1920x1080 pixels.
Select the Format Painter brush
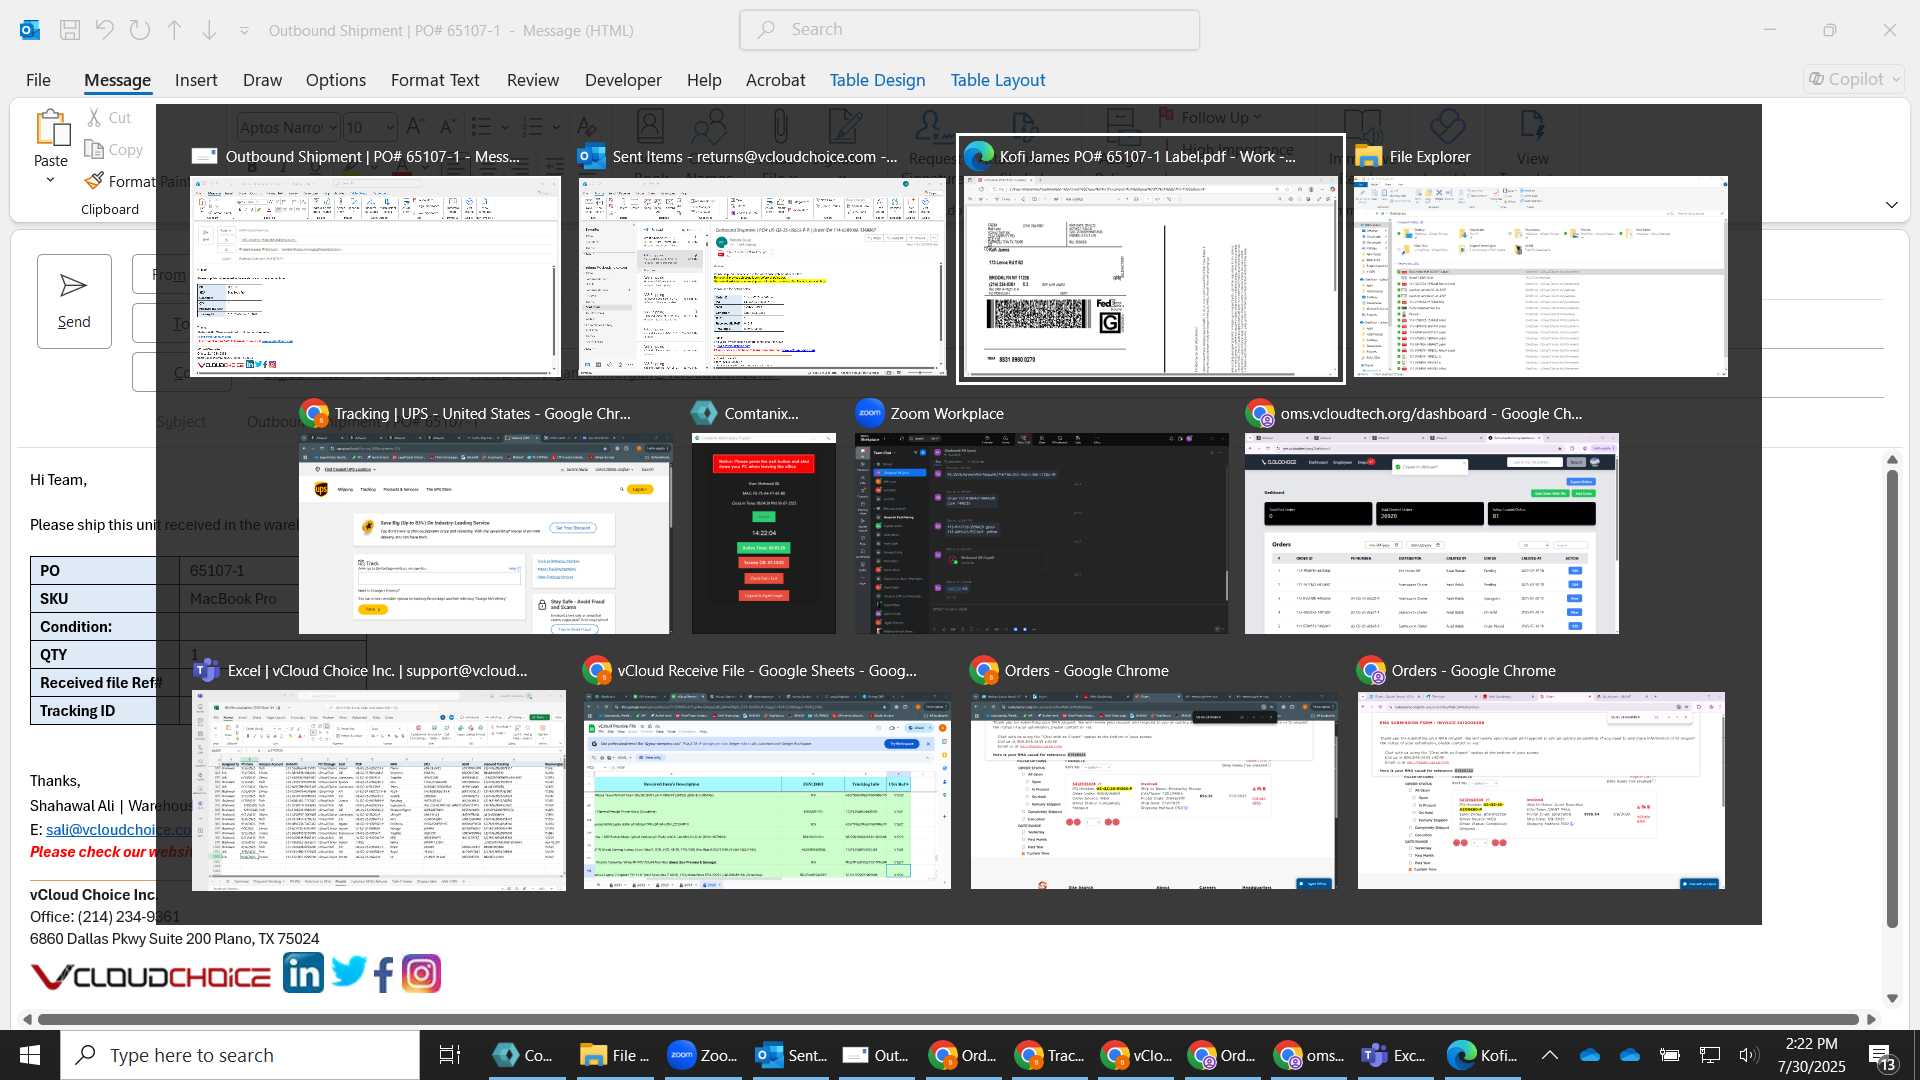pos(94,181)
